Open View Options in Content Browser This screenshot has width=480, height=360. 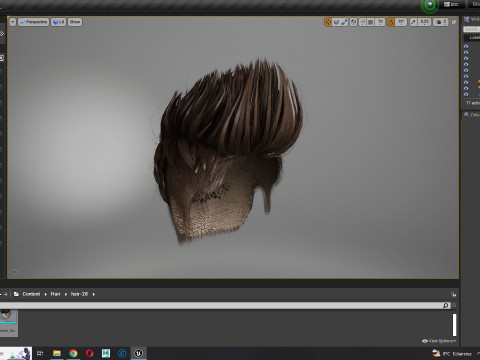coord(439,341)
